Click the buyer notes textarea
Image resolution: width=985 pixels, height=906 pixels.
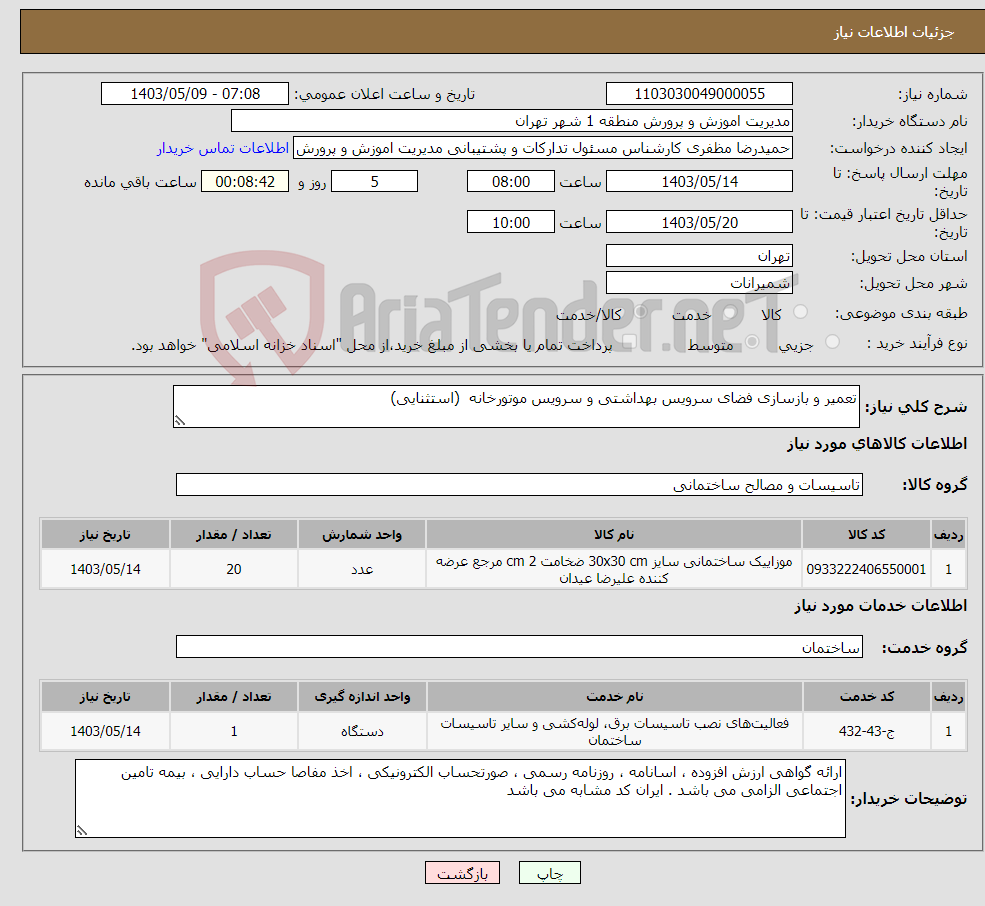[x=460, y=799]
